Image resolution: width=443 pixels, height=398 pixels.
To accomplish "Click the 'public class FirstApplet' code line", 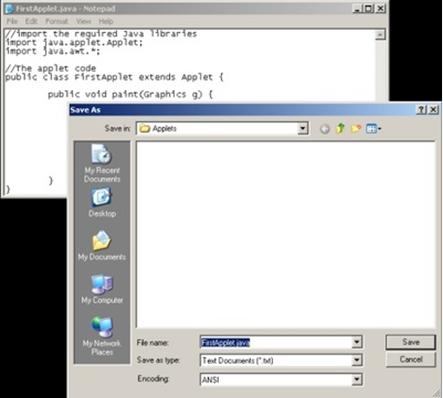I will 114,77.
